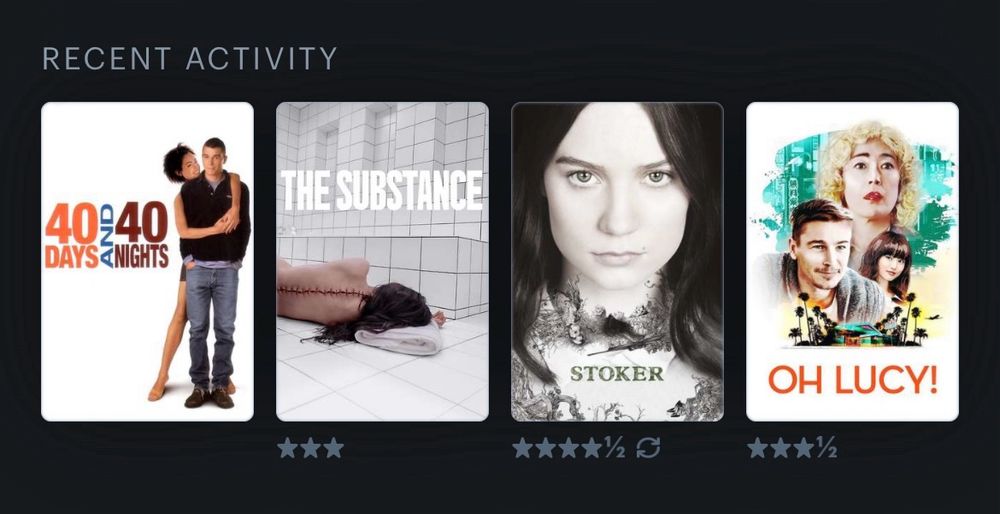Image resolution: width=1000 pixels, height=514 pixels.
Task: Open The Substance film poster
Action: [382, 261]
